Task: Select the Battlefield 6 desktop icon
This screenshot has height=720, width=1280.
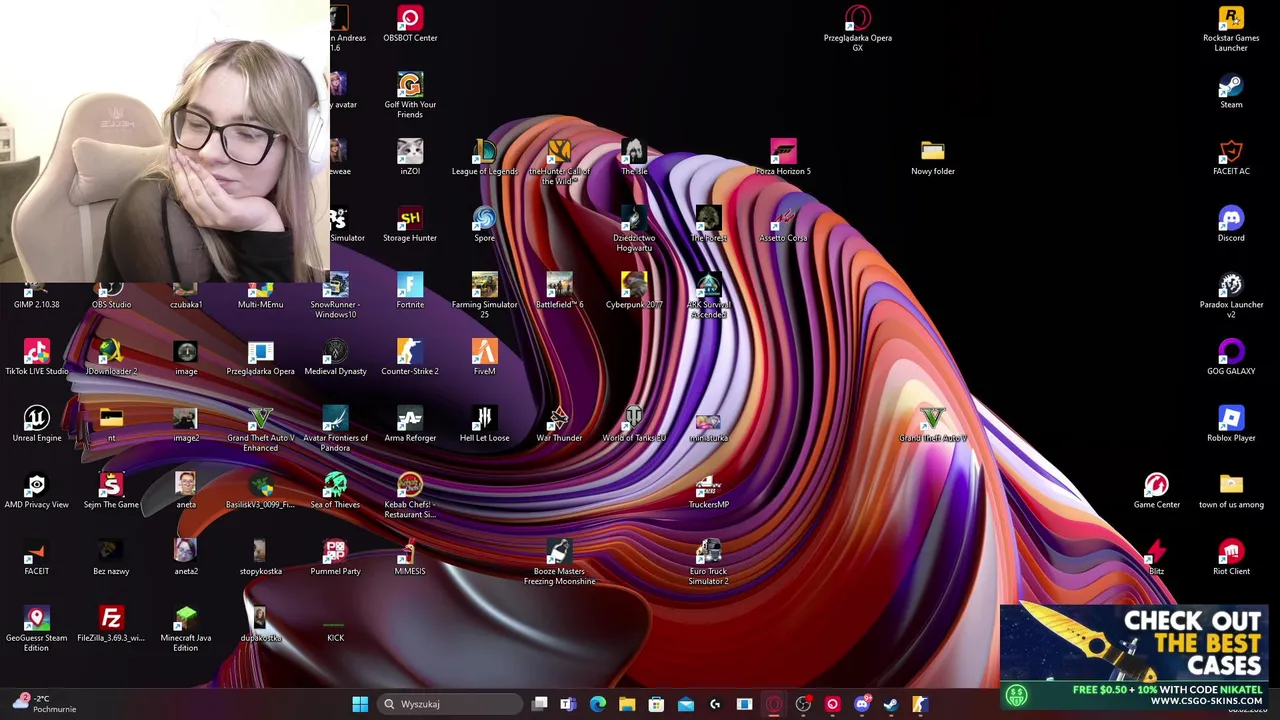Action: coord(559,292)
